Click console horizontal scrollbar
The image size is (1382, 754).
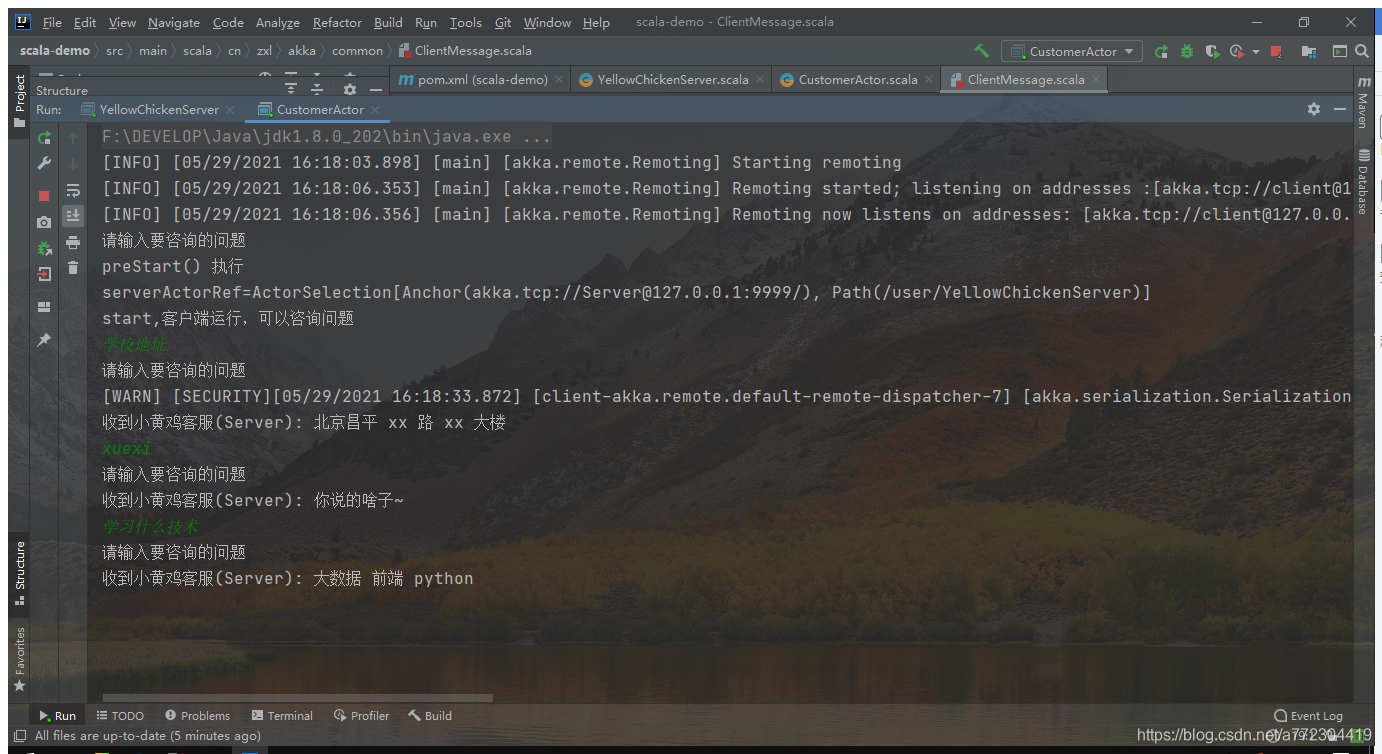tap(297, 698)
